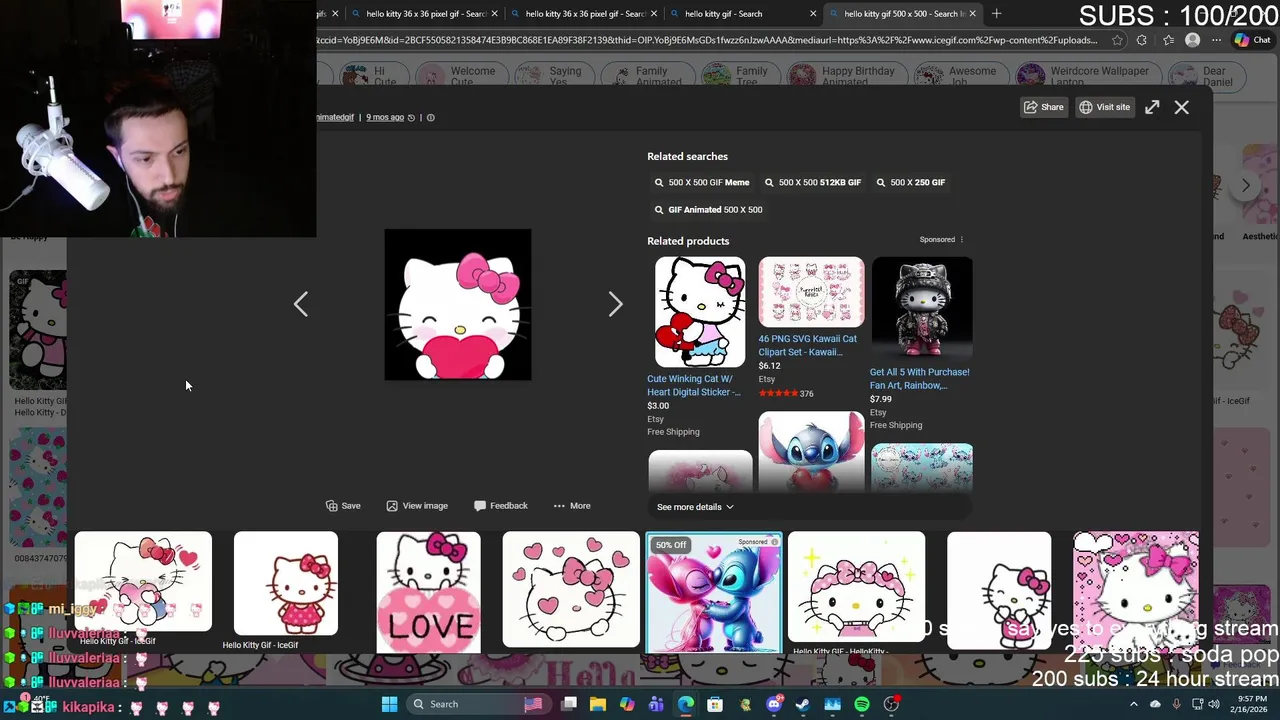Share this Hello Kitty image
Image resolution: width=1280 pixels, height=720 pixels.
1043,107
